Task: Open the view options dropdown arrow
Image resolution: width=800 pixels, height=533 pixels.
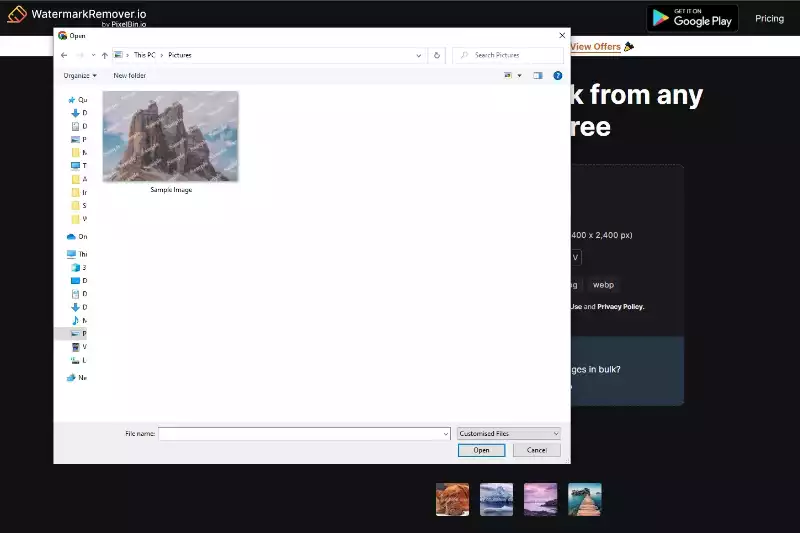Action: click(x=519, y=75)
